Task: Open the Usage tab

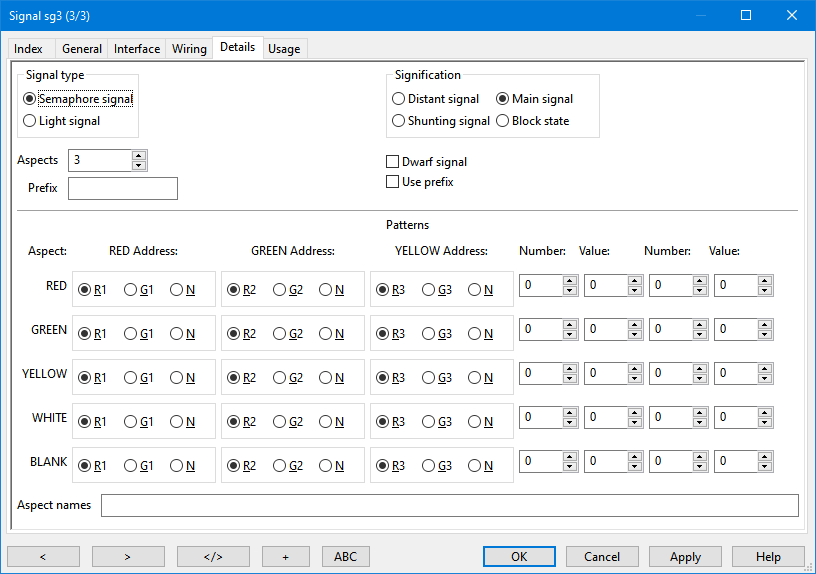Action: [x=284, y=49]
